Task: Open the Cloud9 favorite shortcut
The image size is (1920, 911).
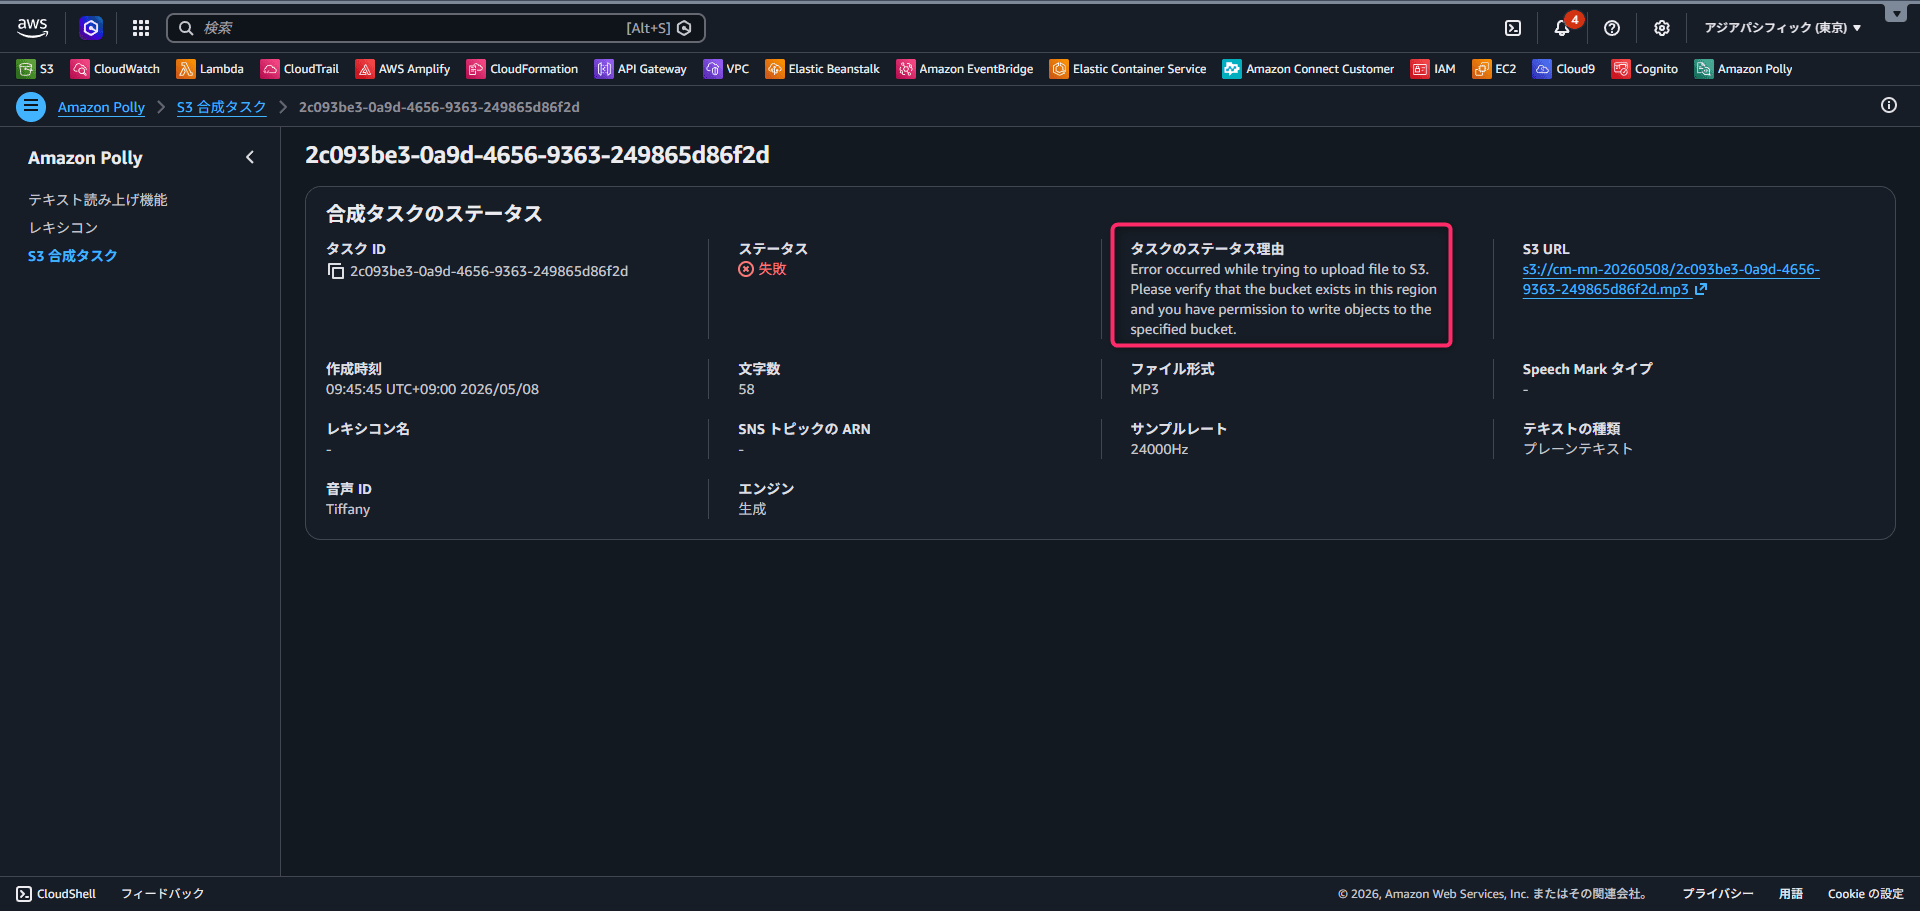Action: click(x=1564, y=69)
